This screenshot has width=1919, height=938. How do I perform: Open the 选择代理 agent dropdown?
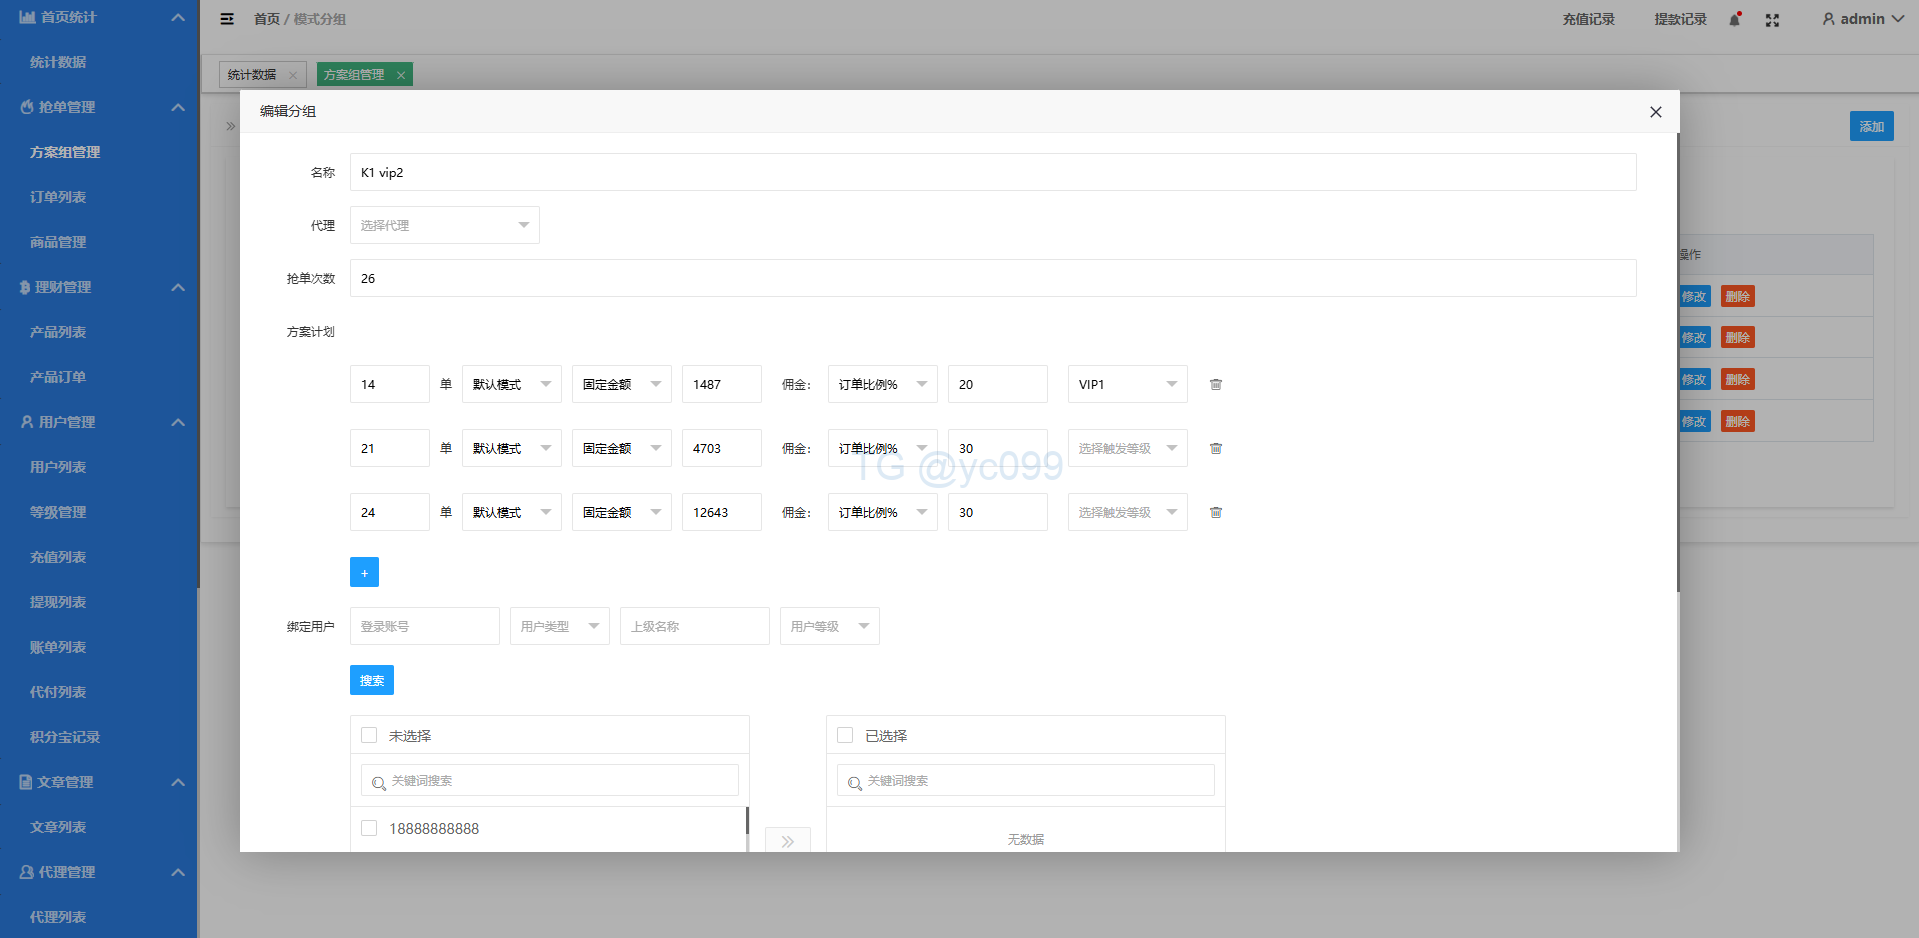click(x=444, y=225)
